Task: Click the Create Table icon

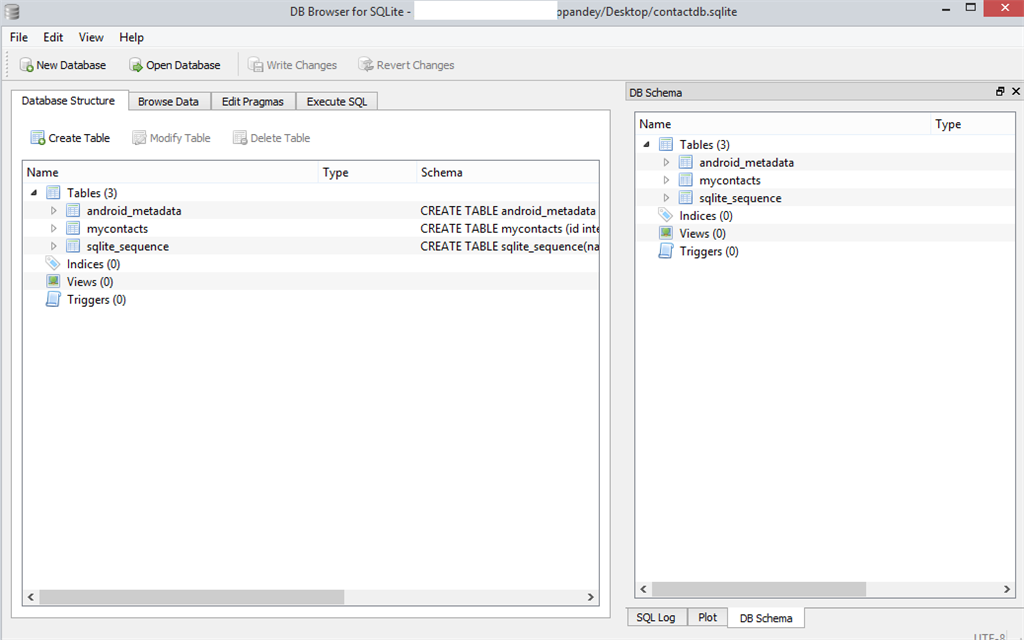Action: (x=38, y=138)
